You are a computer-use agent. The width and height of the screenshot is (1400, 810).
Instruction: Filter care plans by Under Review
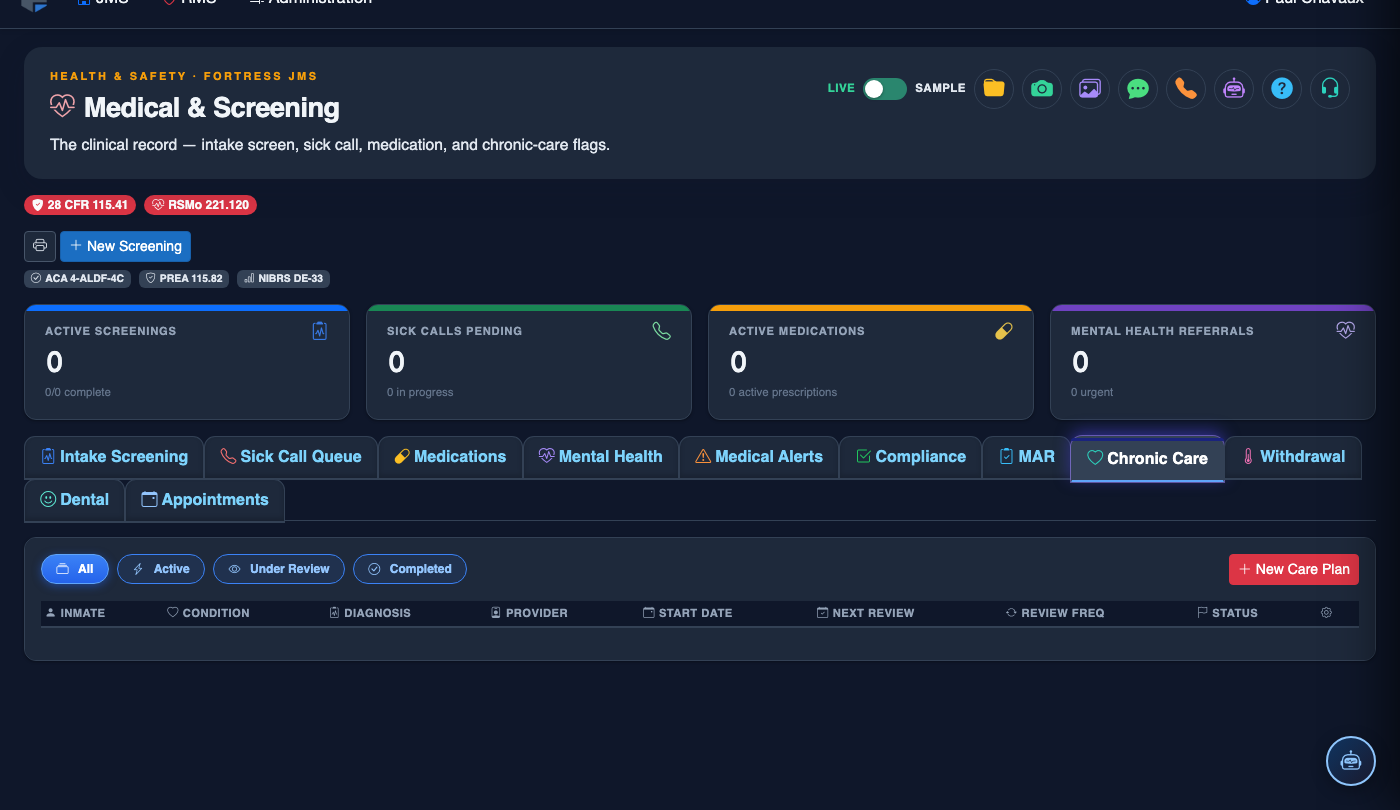click(x=279, y=569)
